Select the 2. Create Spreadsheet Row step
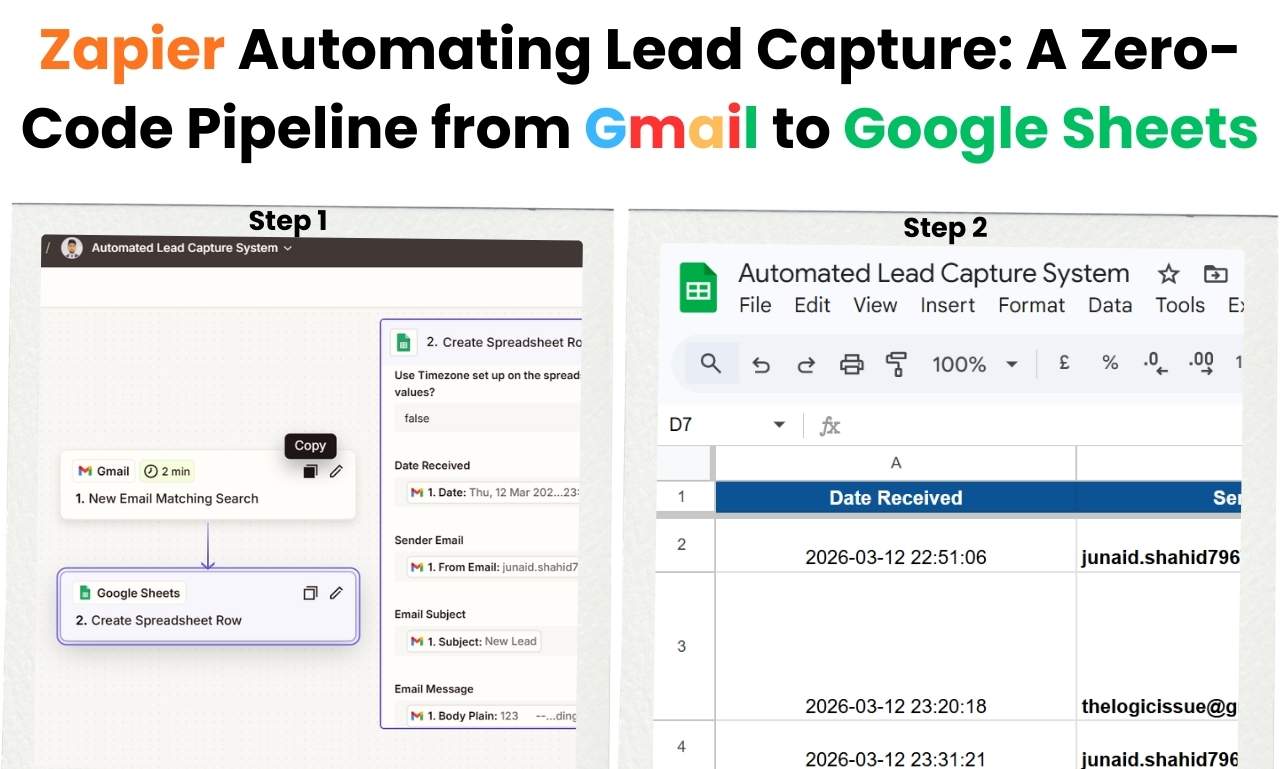 [x=208, y=606]
